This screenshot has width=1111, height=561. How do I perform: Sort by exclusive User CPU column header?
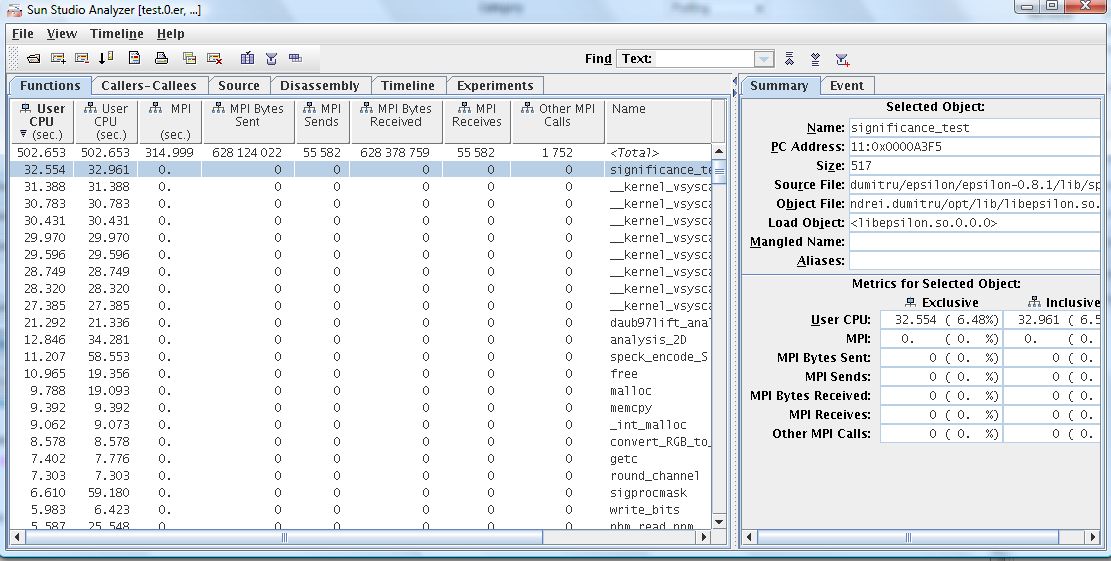[x=42, y=121]
